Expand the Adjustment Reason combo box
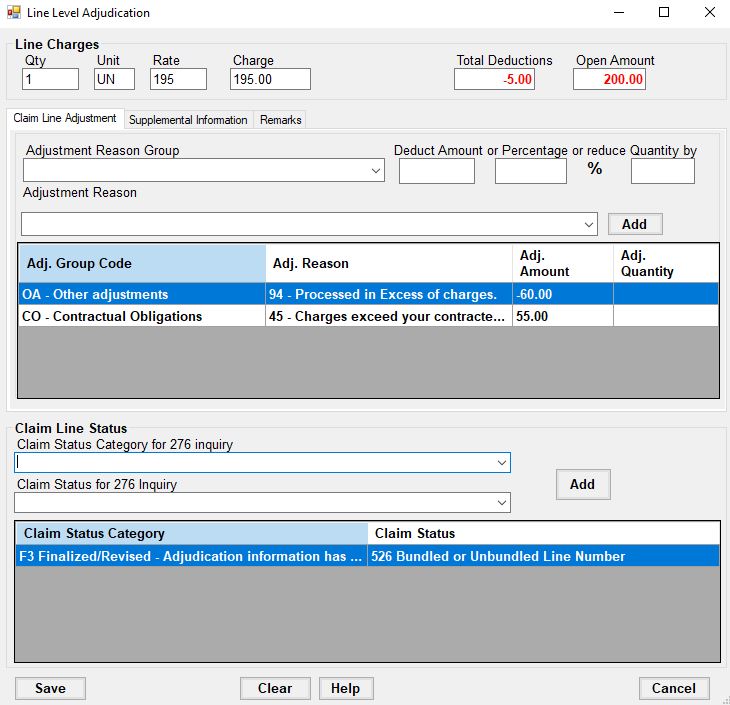The image size is (730, 705). pos(588,224)
